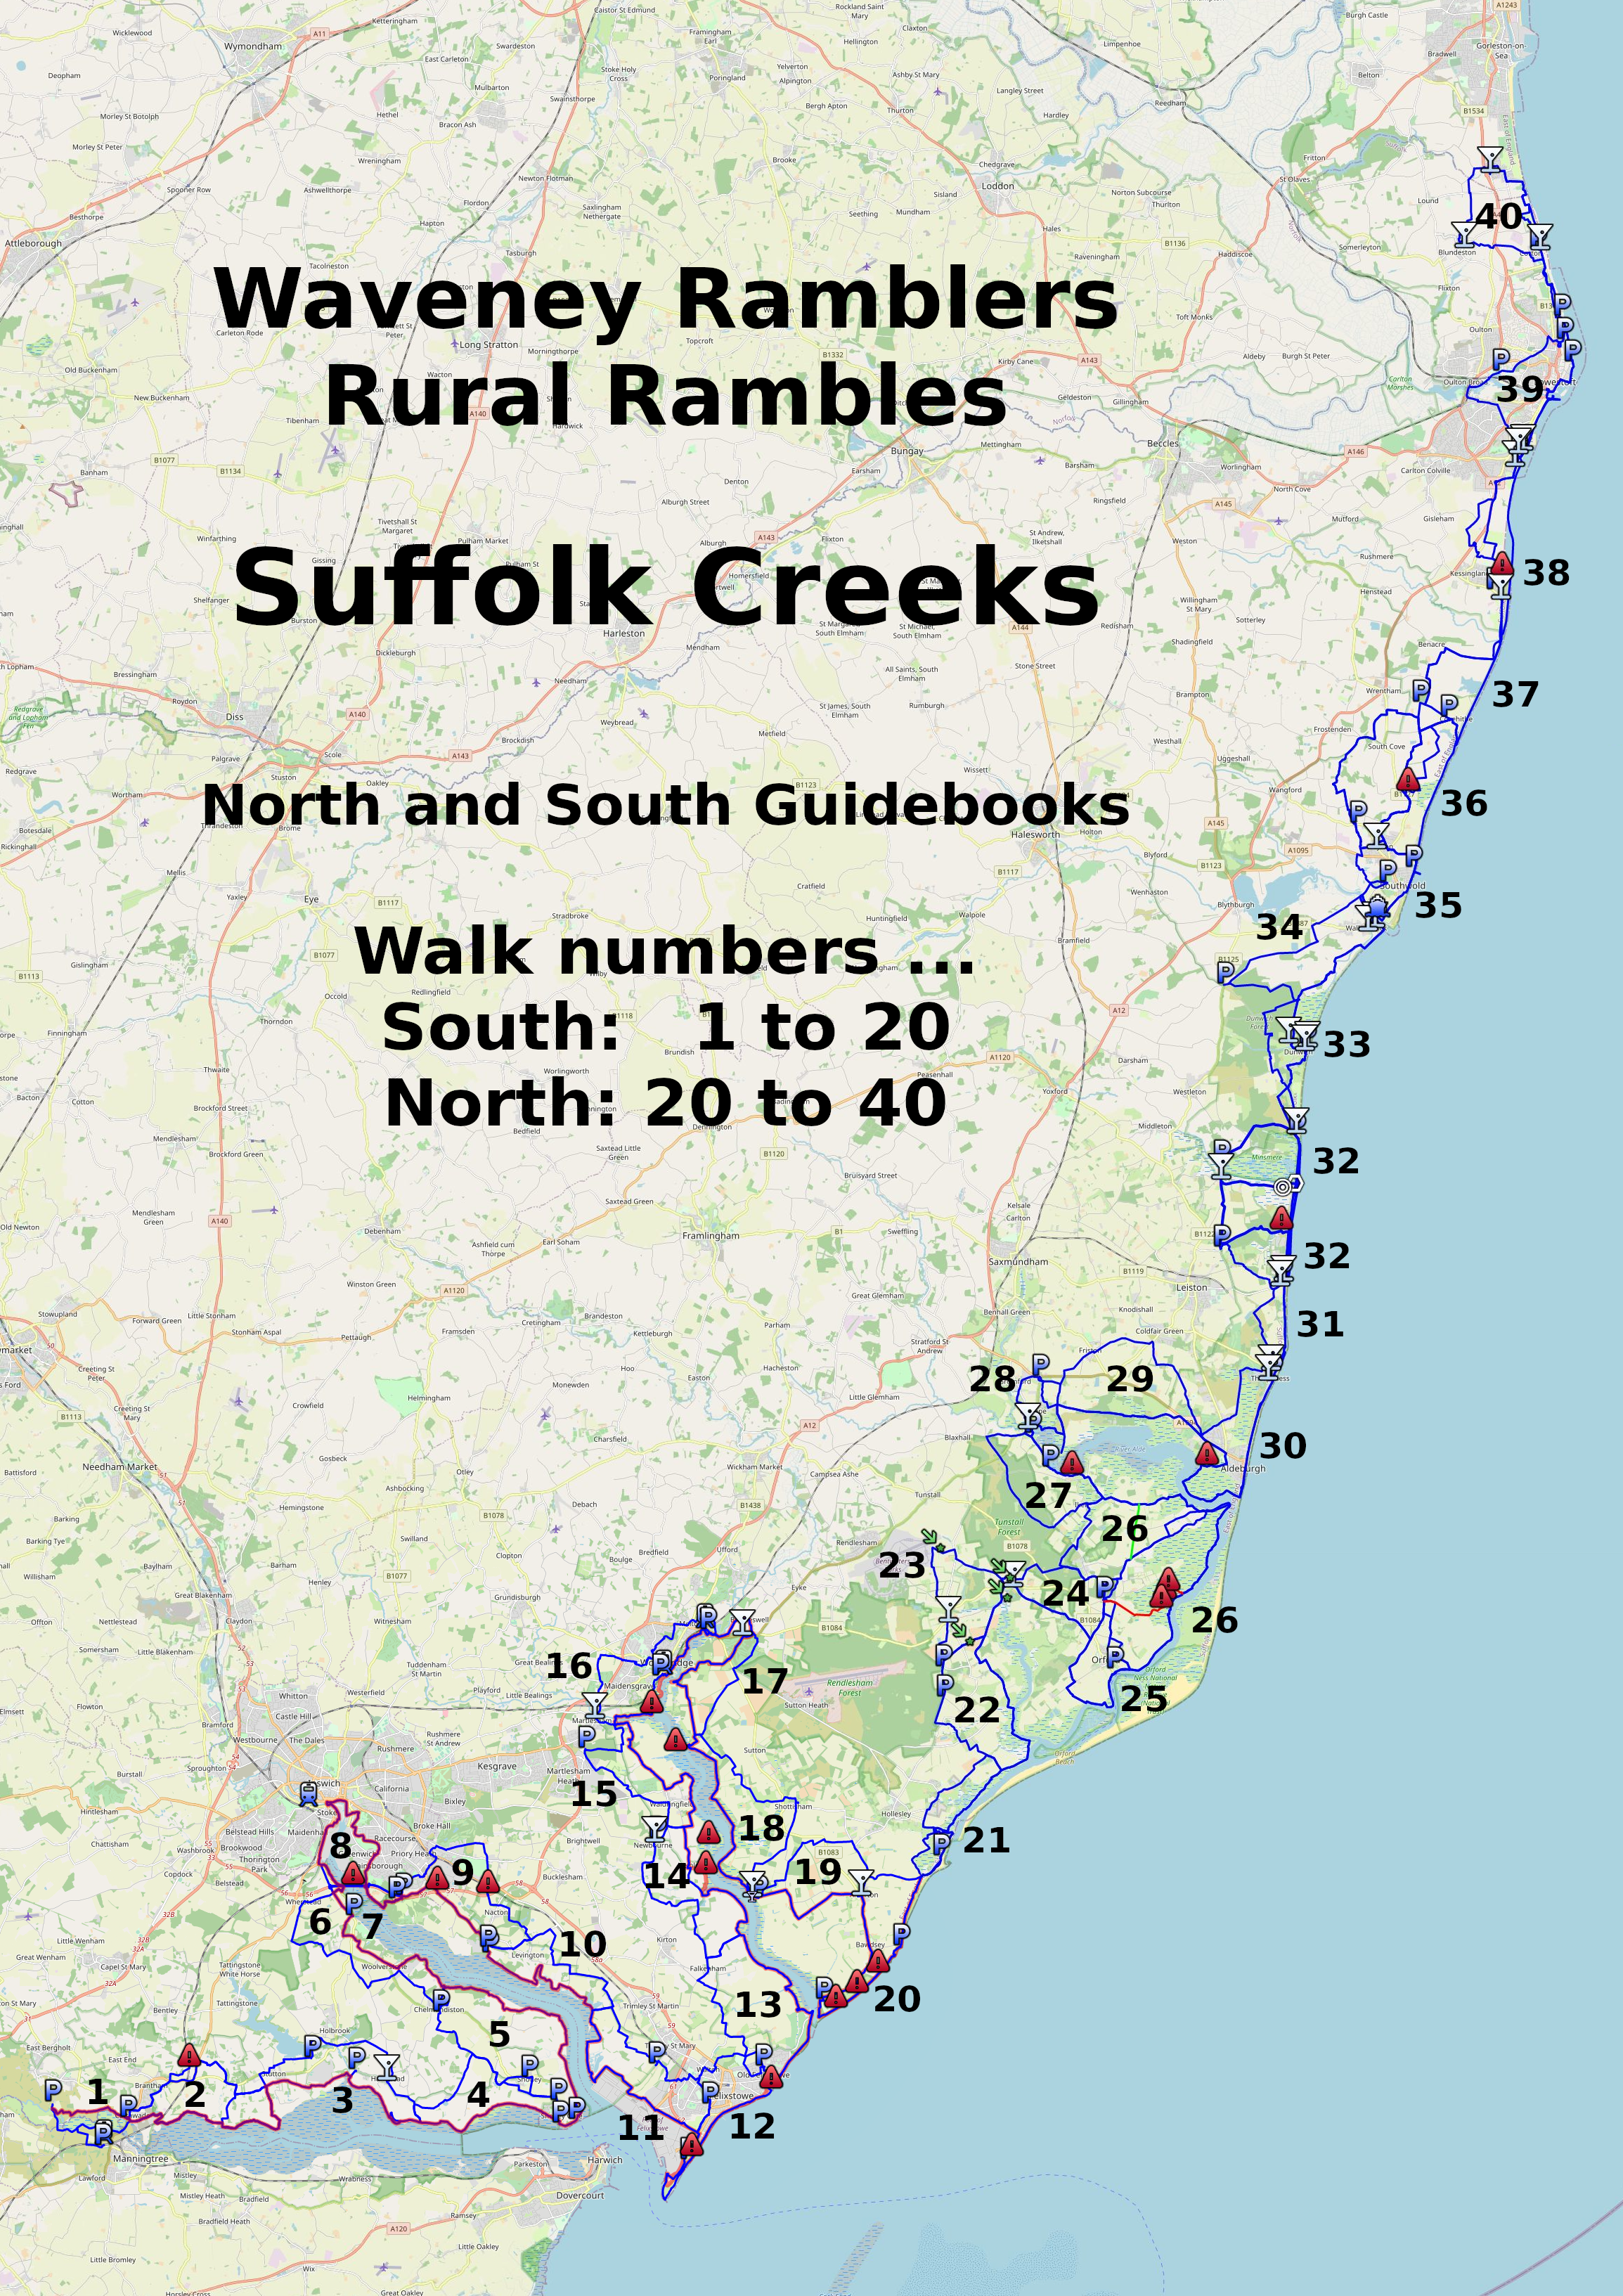The width and height of the screenshot is (1623, 2296).
Task: Click the Framlingham place name on the map
Action: (x=711, y=1236)
